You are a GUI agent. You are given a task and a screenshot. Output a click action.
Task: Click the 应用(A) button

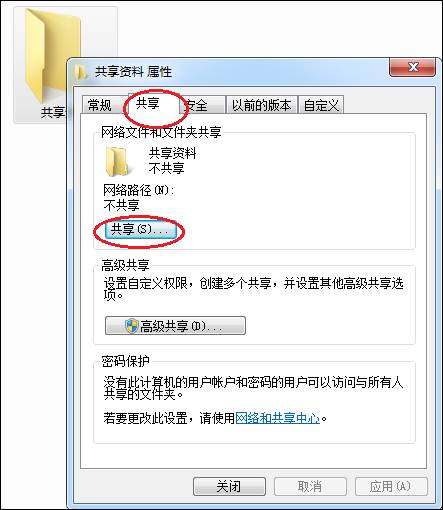click(x=391, y=486)
